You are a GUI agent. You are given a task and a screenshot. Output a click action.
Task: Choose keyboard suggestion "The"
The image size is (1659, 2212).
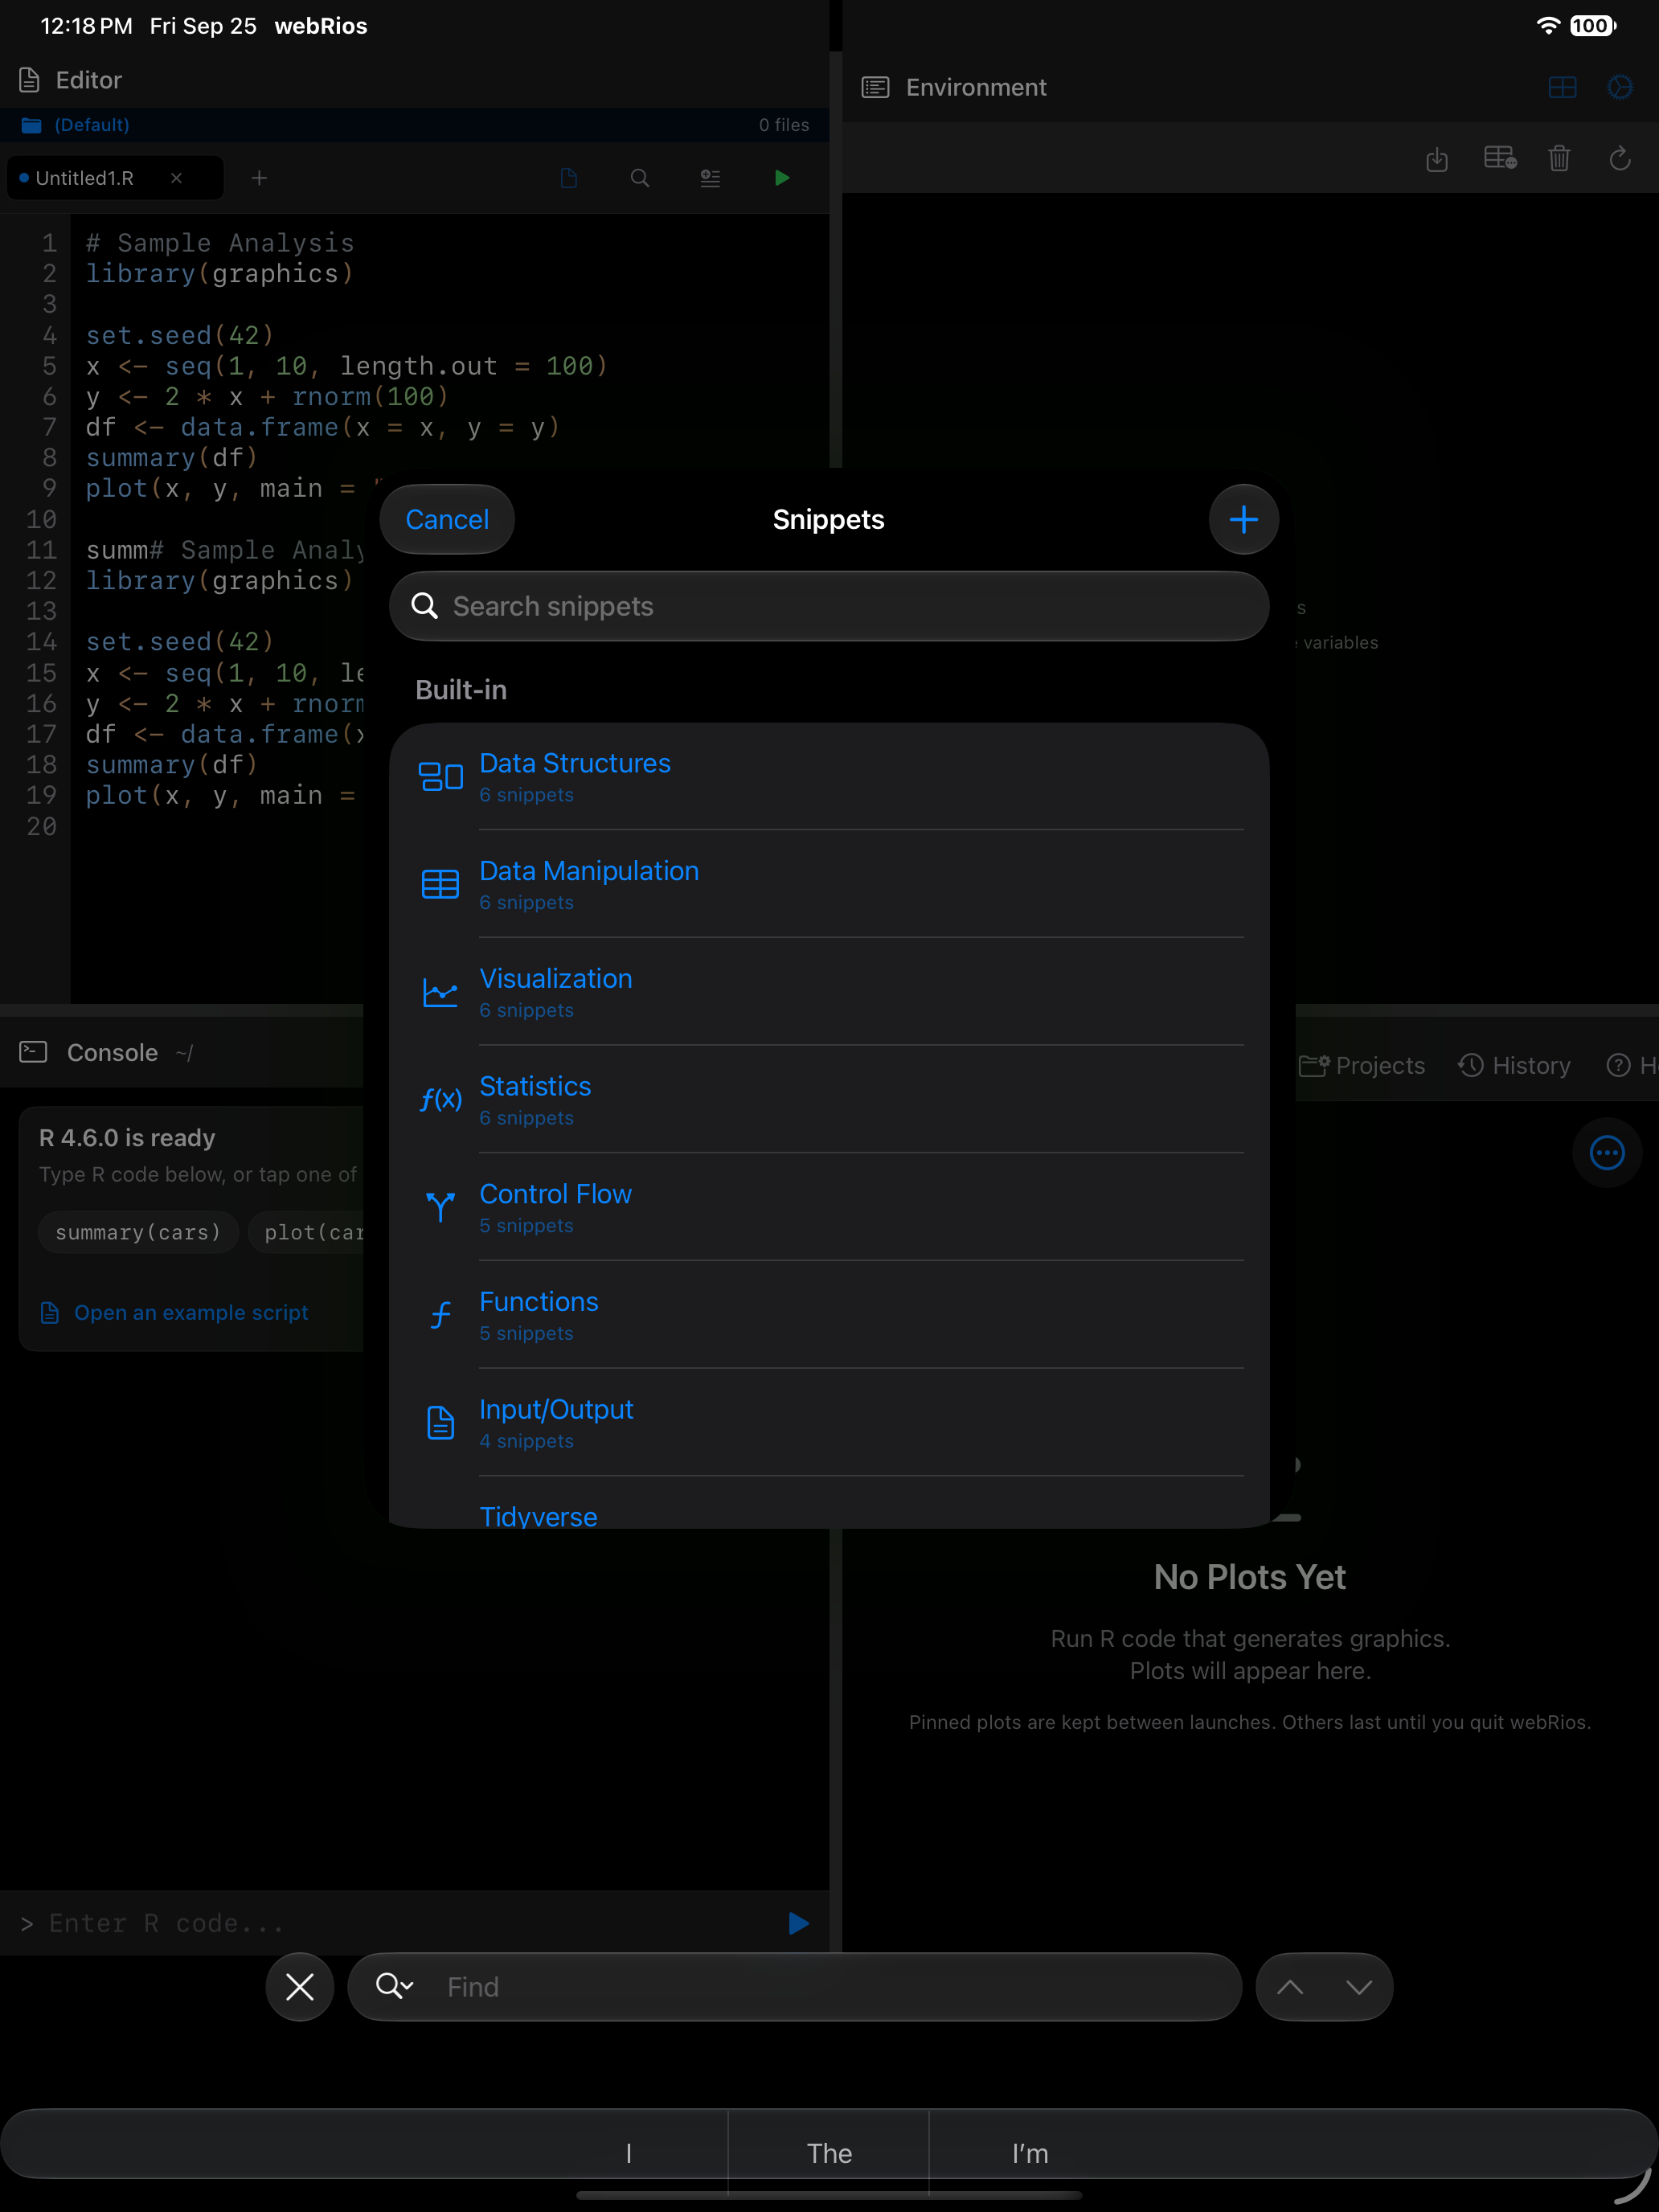(x=829, y=2152)
